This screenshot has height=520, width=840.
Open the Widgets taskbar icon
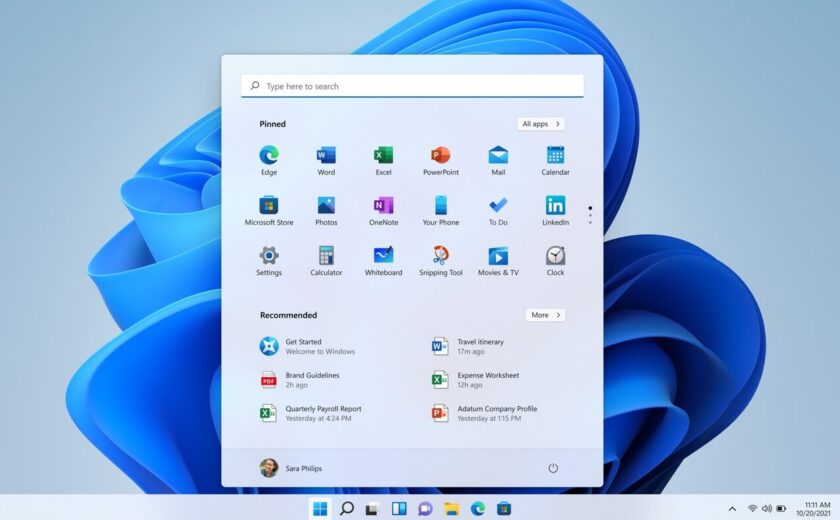click(399, 508)
